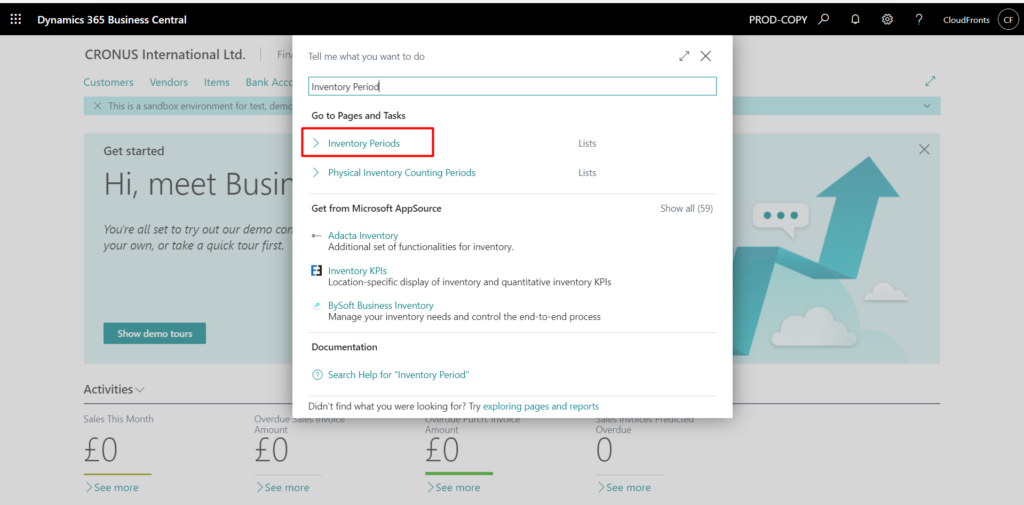Open the Bank Accounts menu item
This screenshot has height=505, width=1024.
268,82
